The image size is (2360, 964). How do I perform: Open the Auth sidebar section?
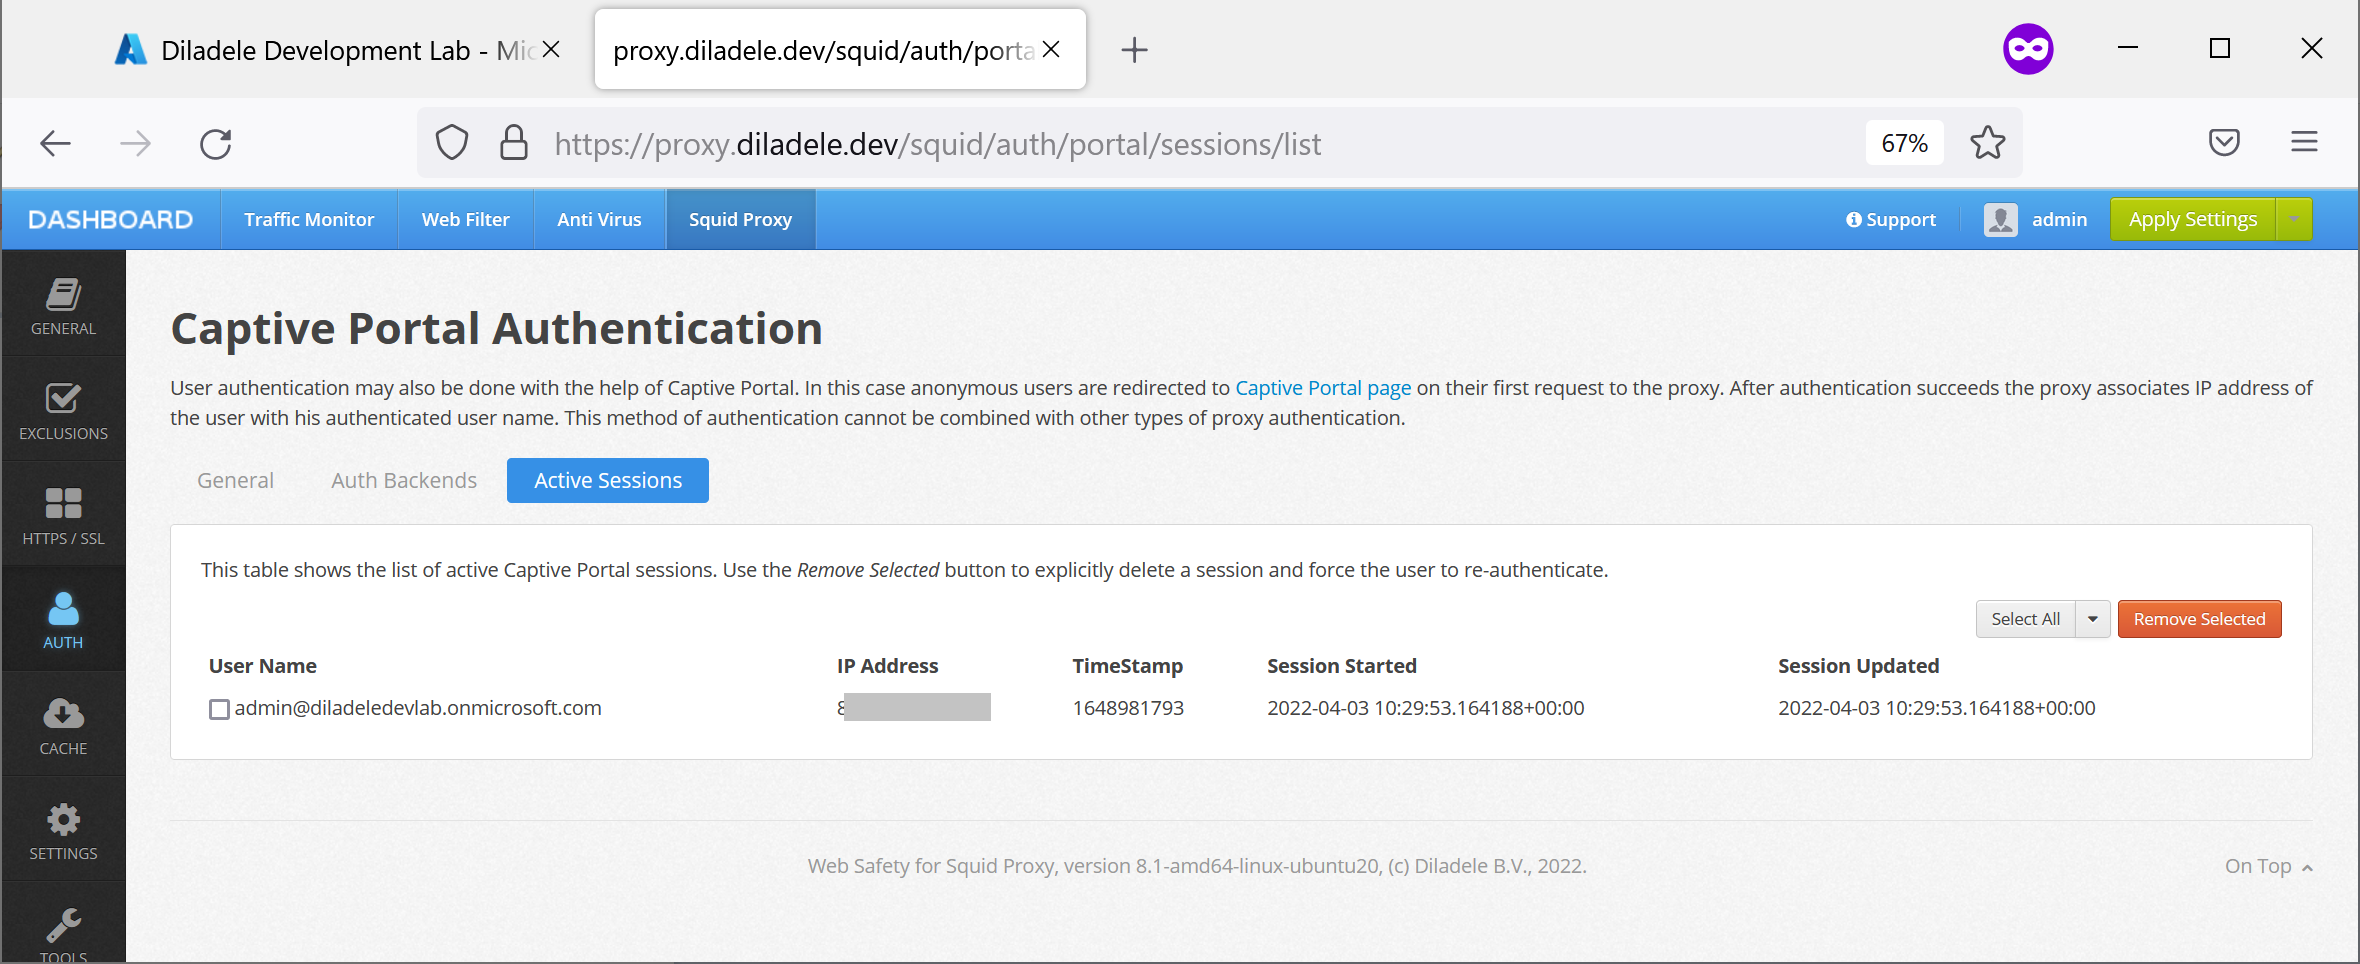[x=63, y=619]
